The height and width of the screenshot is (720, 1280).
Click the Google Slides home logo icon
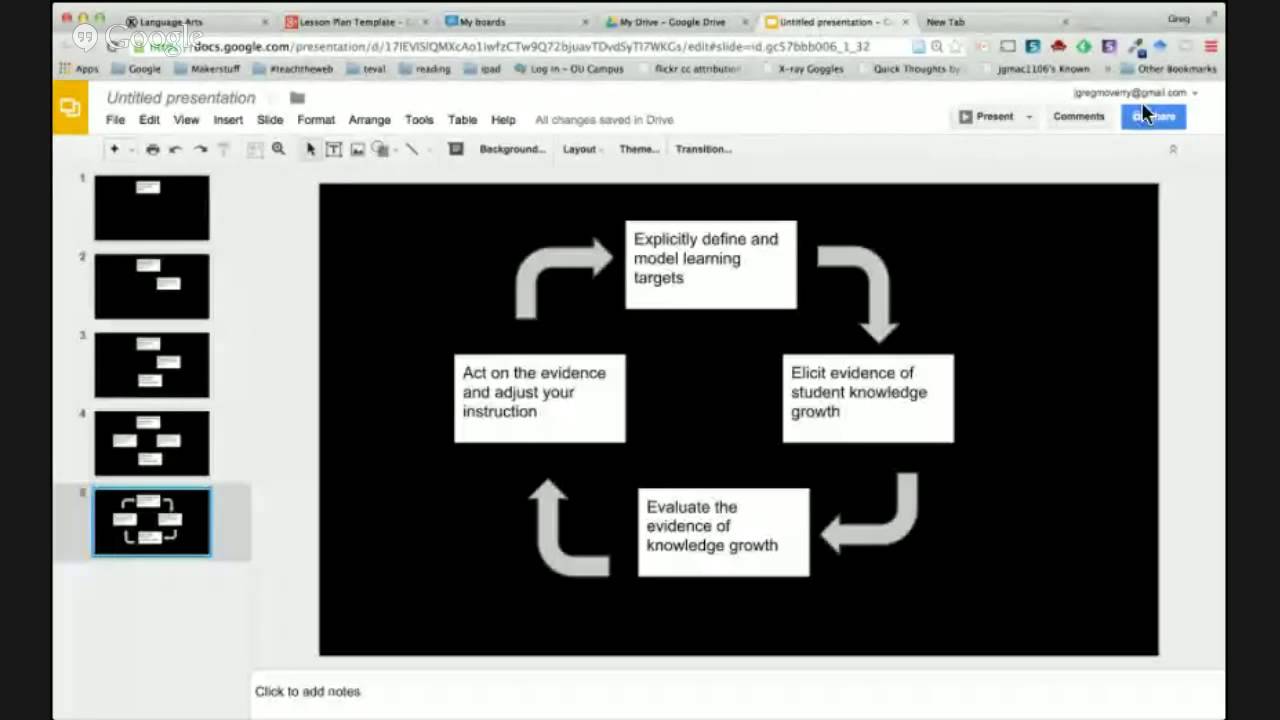click(x=70, y=108)
